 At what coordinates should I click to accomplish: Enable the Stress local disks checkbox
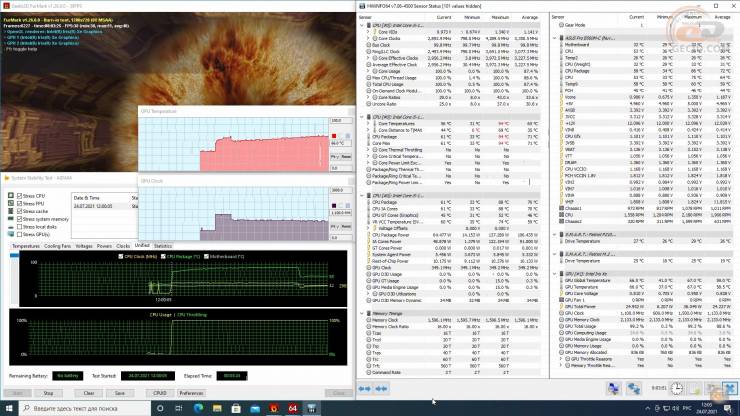(x=19, y=227)
